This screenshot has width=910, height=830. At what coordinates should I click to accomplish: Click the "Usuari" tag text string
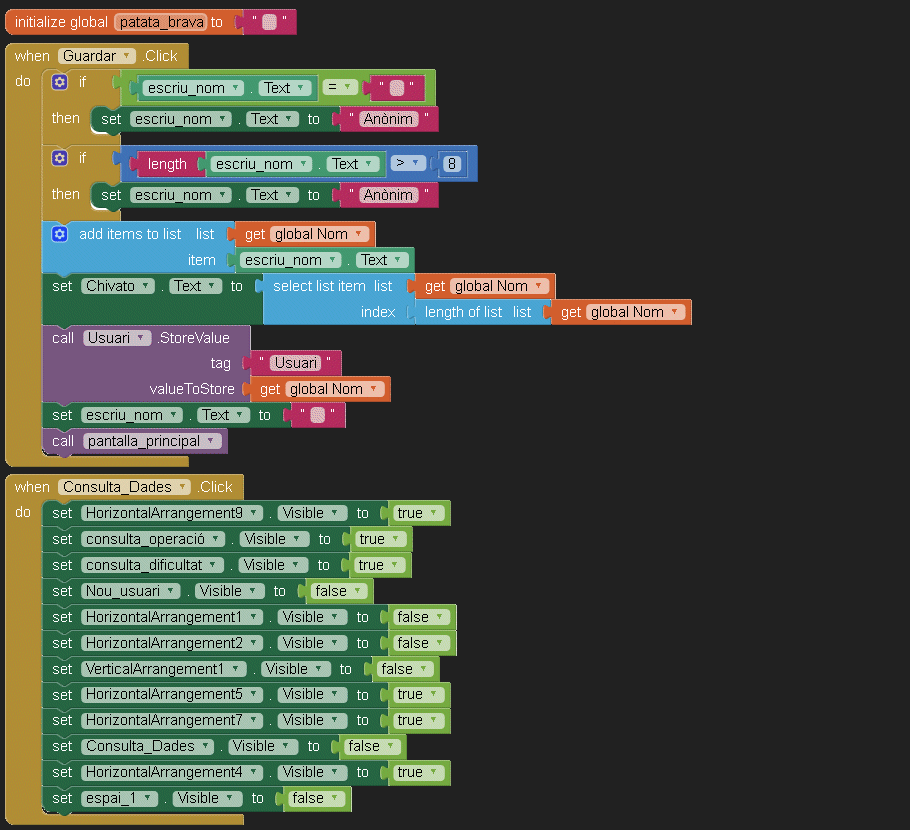click(296, 363)
